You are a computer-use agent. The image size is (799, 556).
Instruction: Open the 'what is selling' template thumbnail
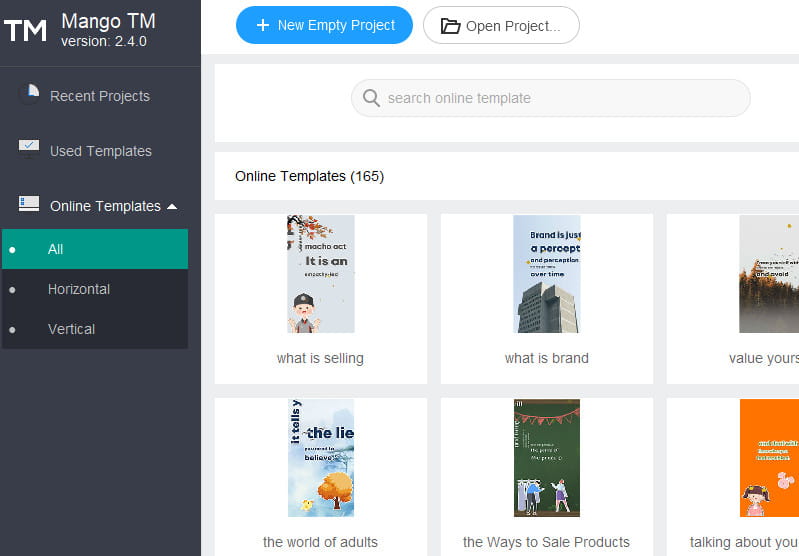click(321, 274)
